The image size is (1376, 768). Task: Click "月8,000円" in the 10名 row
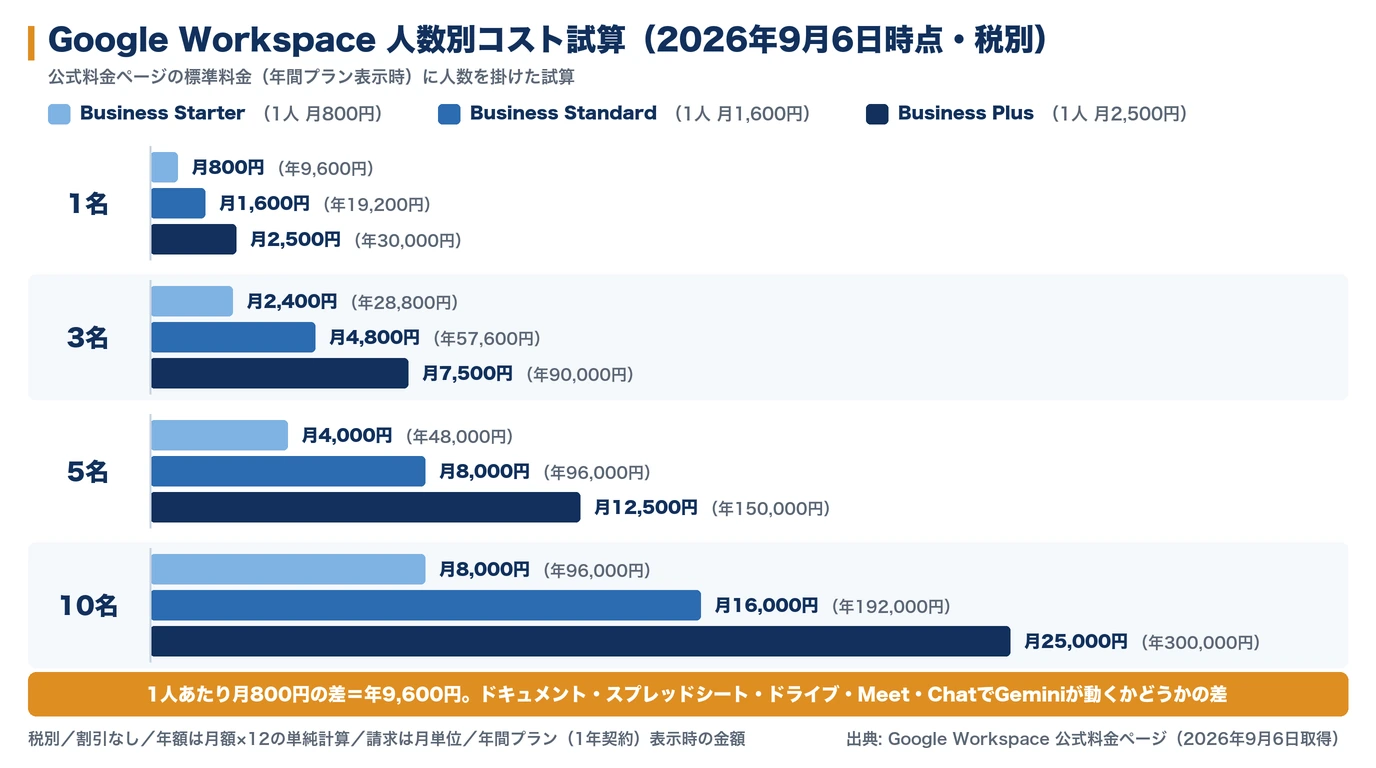484,570
